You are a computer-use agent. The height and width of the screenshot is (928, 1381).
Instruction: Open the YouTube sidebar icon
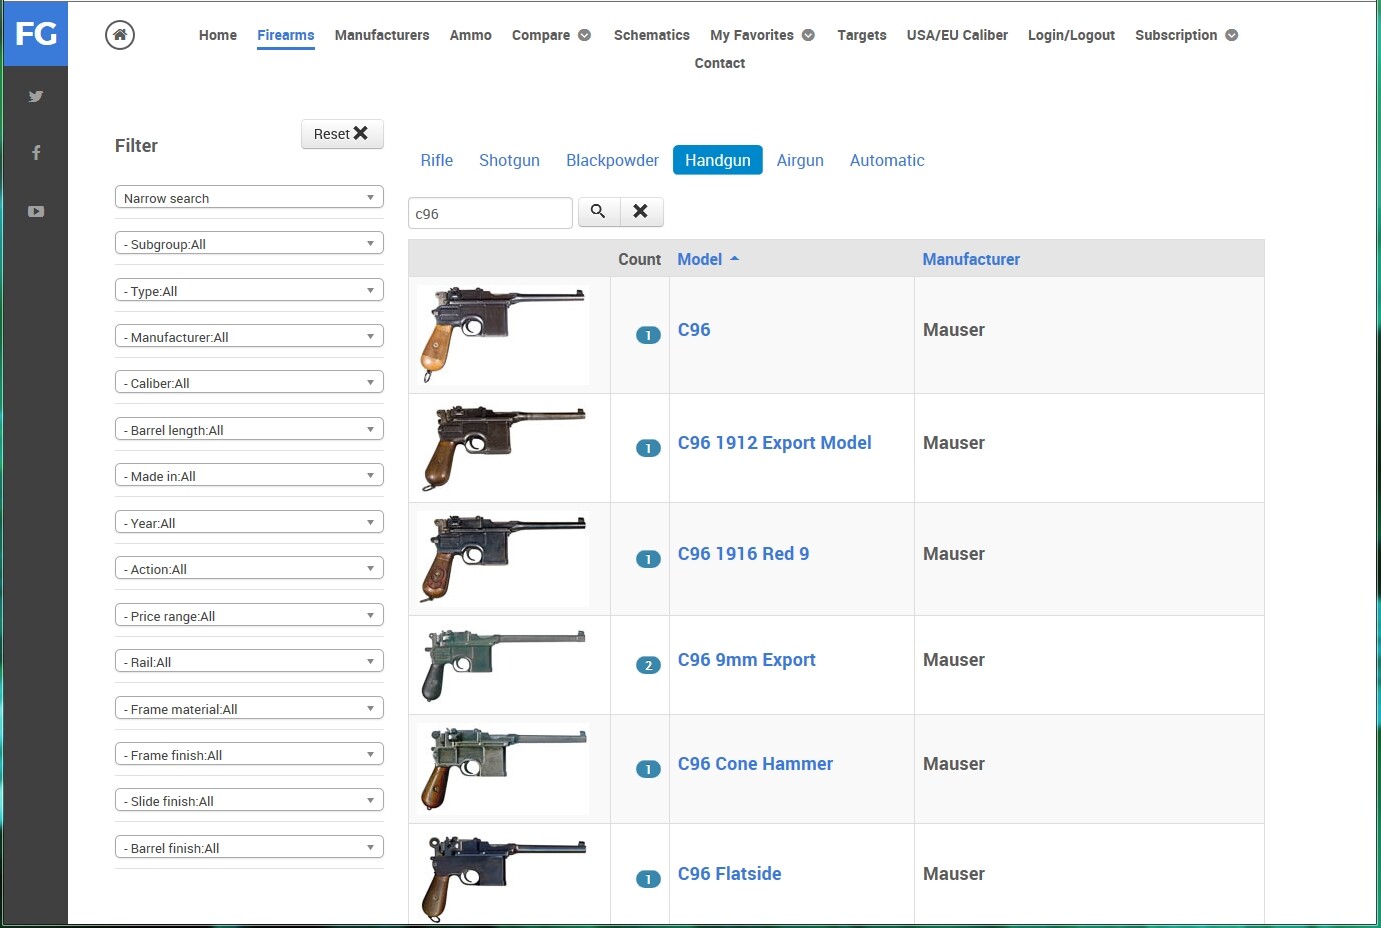pos(36,211)
